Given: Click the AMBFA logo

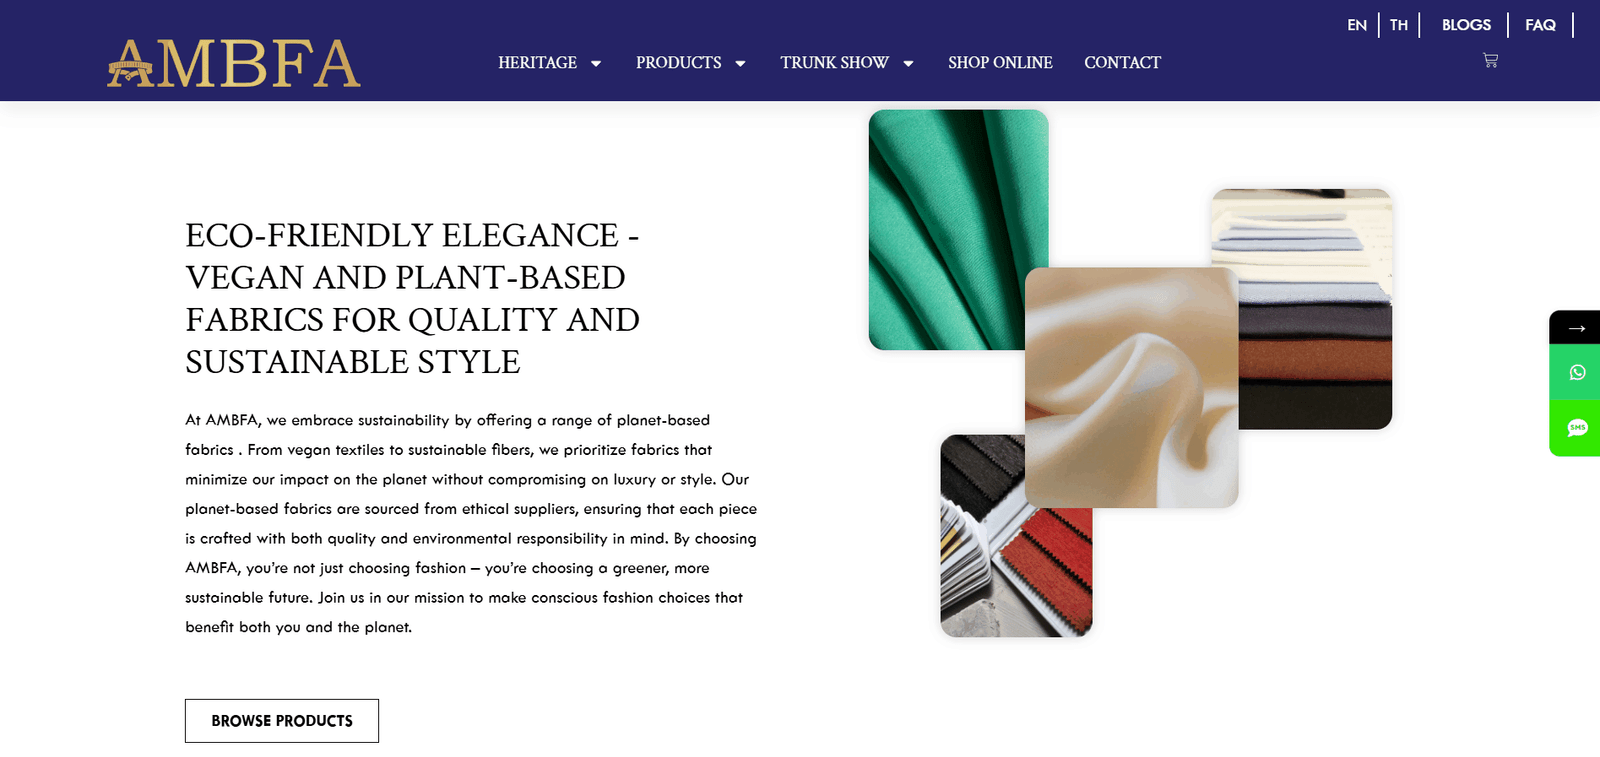Looking at the screenshot, I should [x=234, y=63].
